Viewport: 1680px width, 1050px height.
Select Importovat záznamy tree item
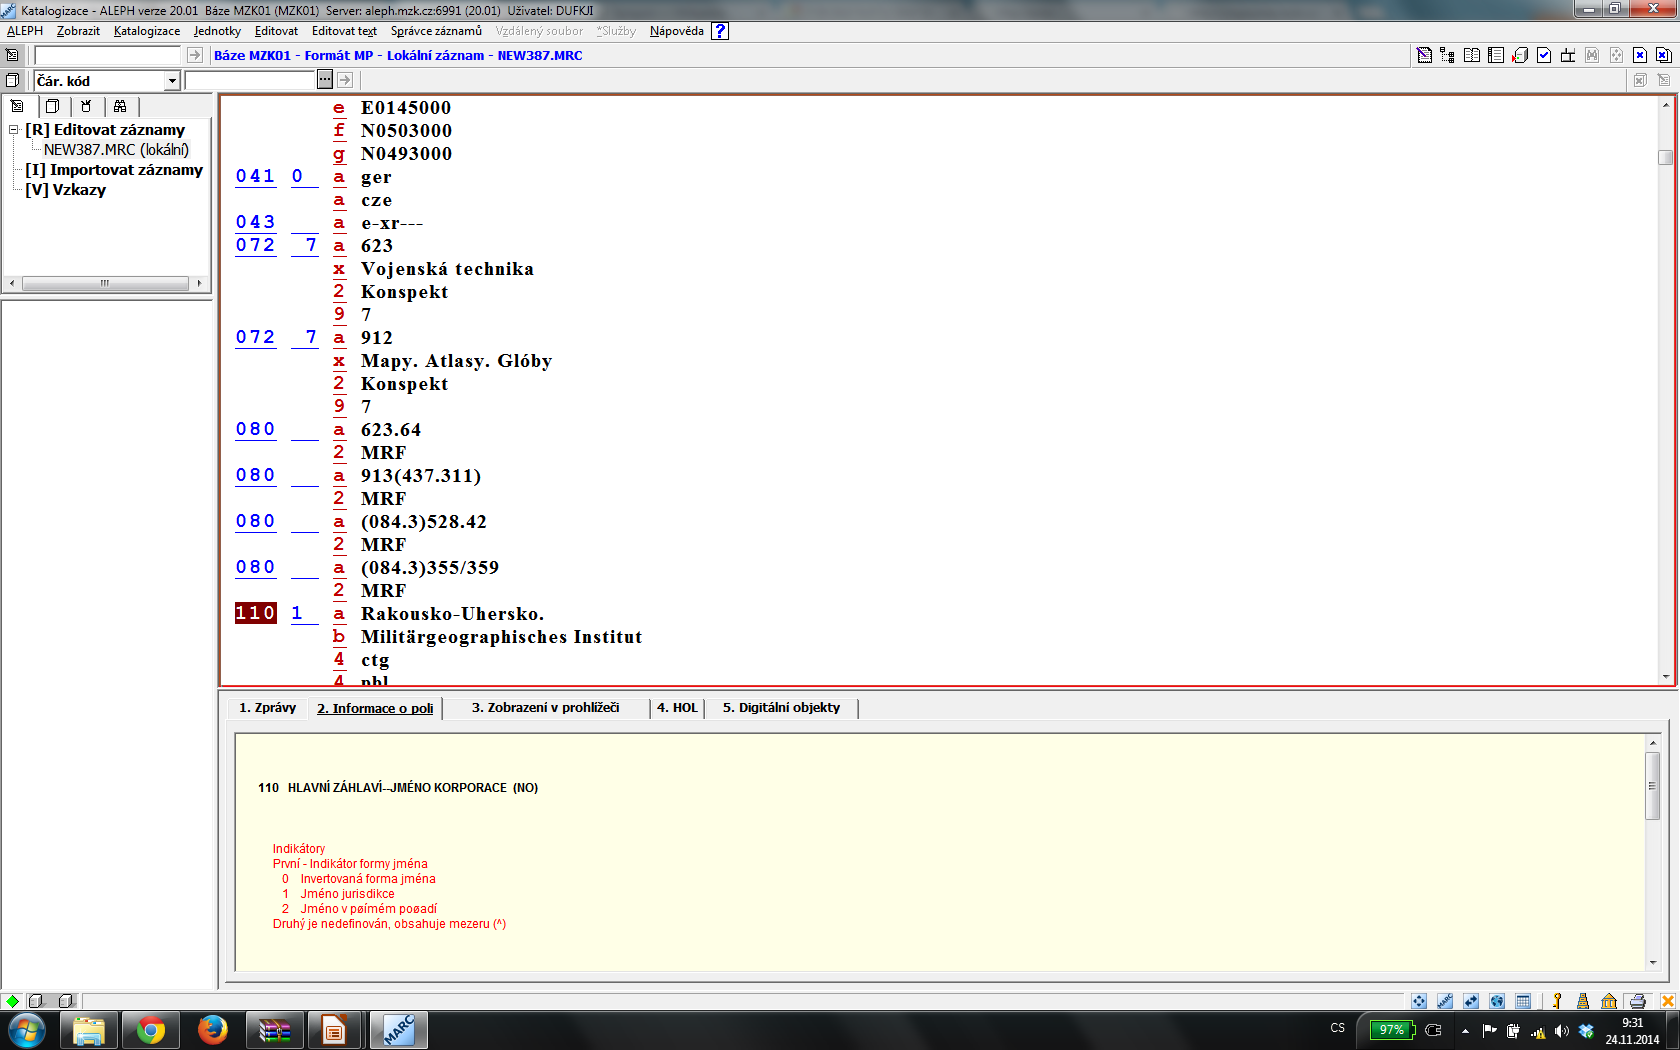click(114, 170)
